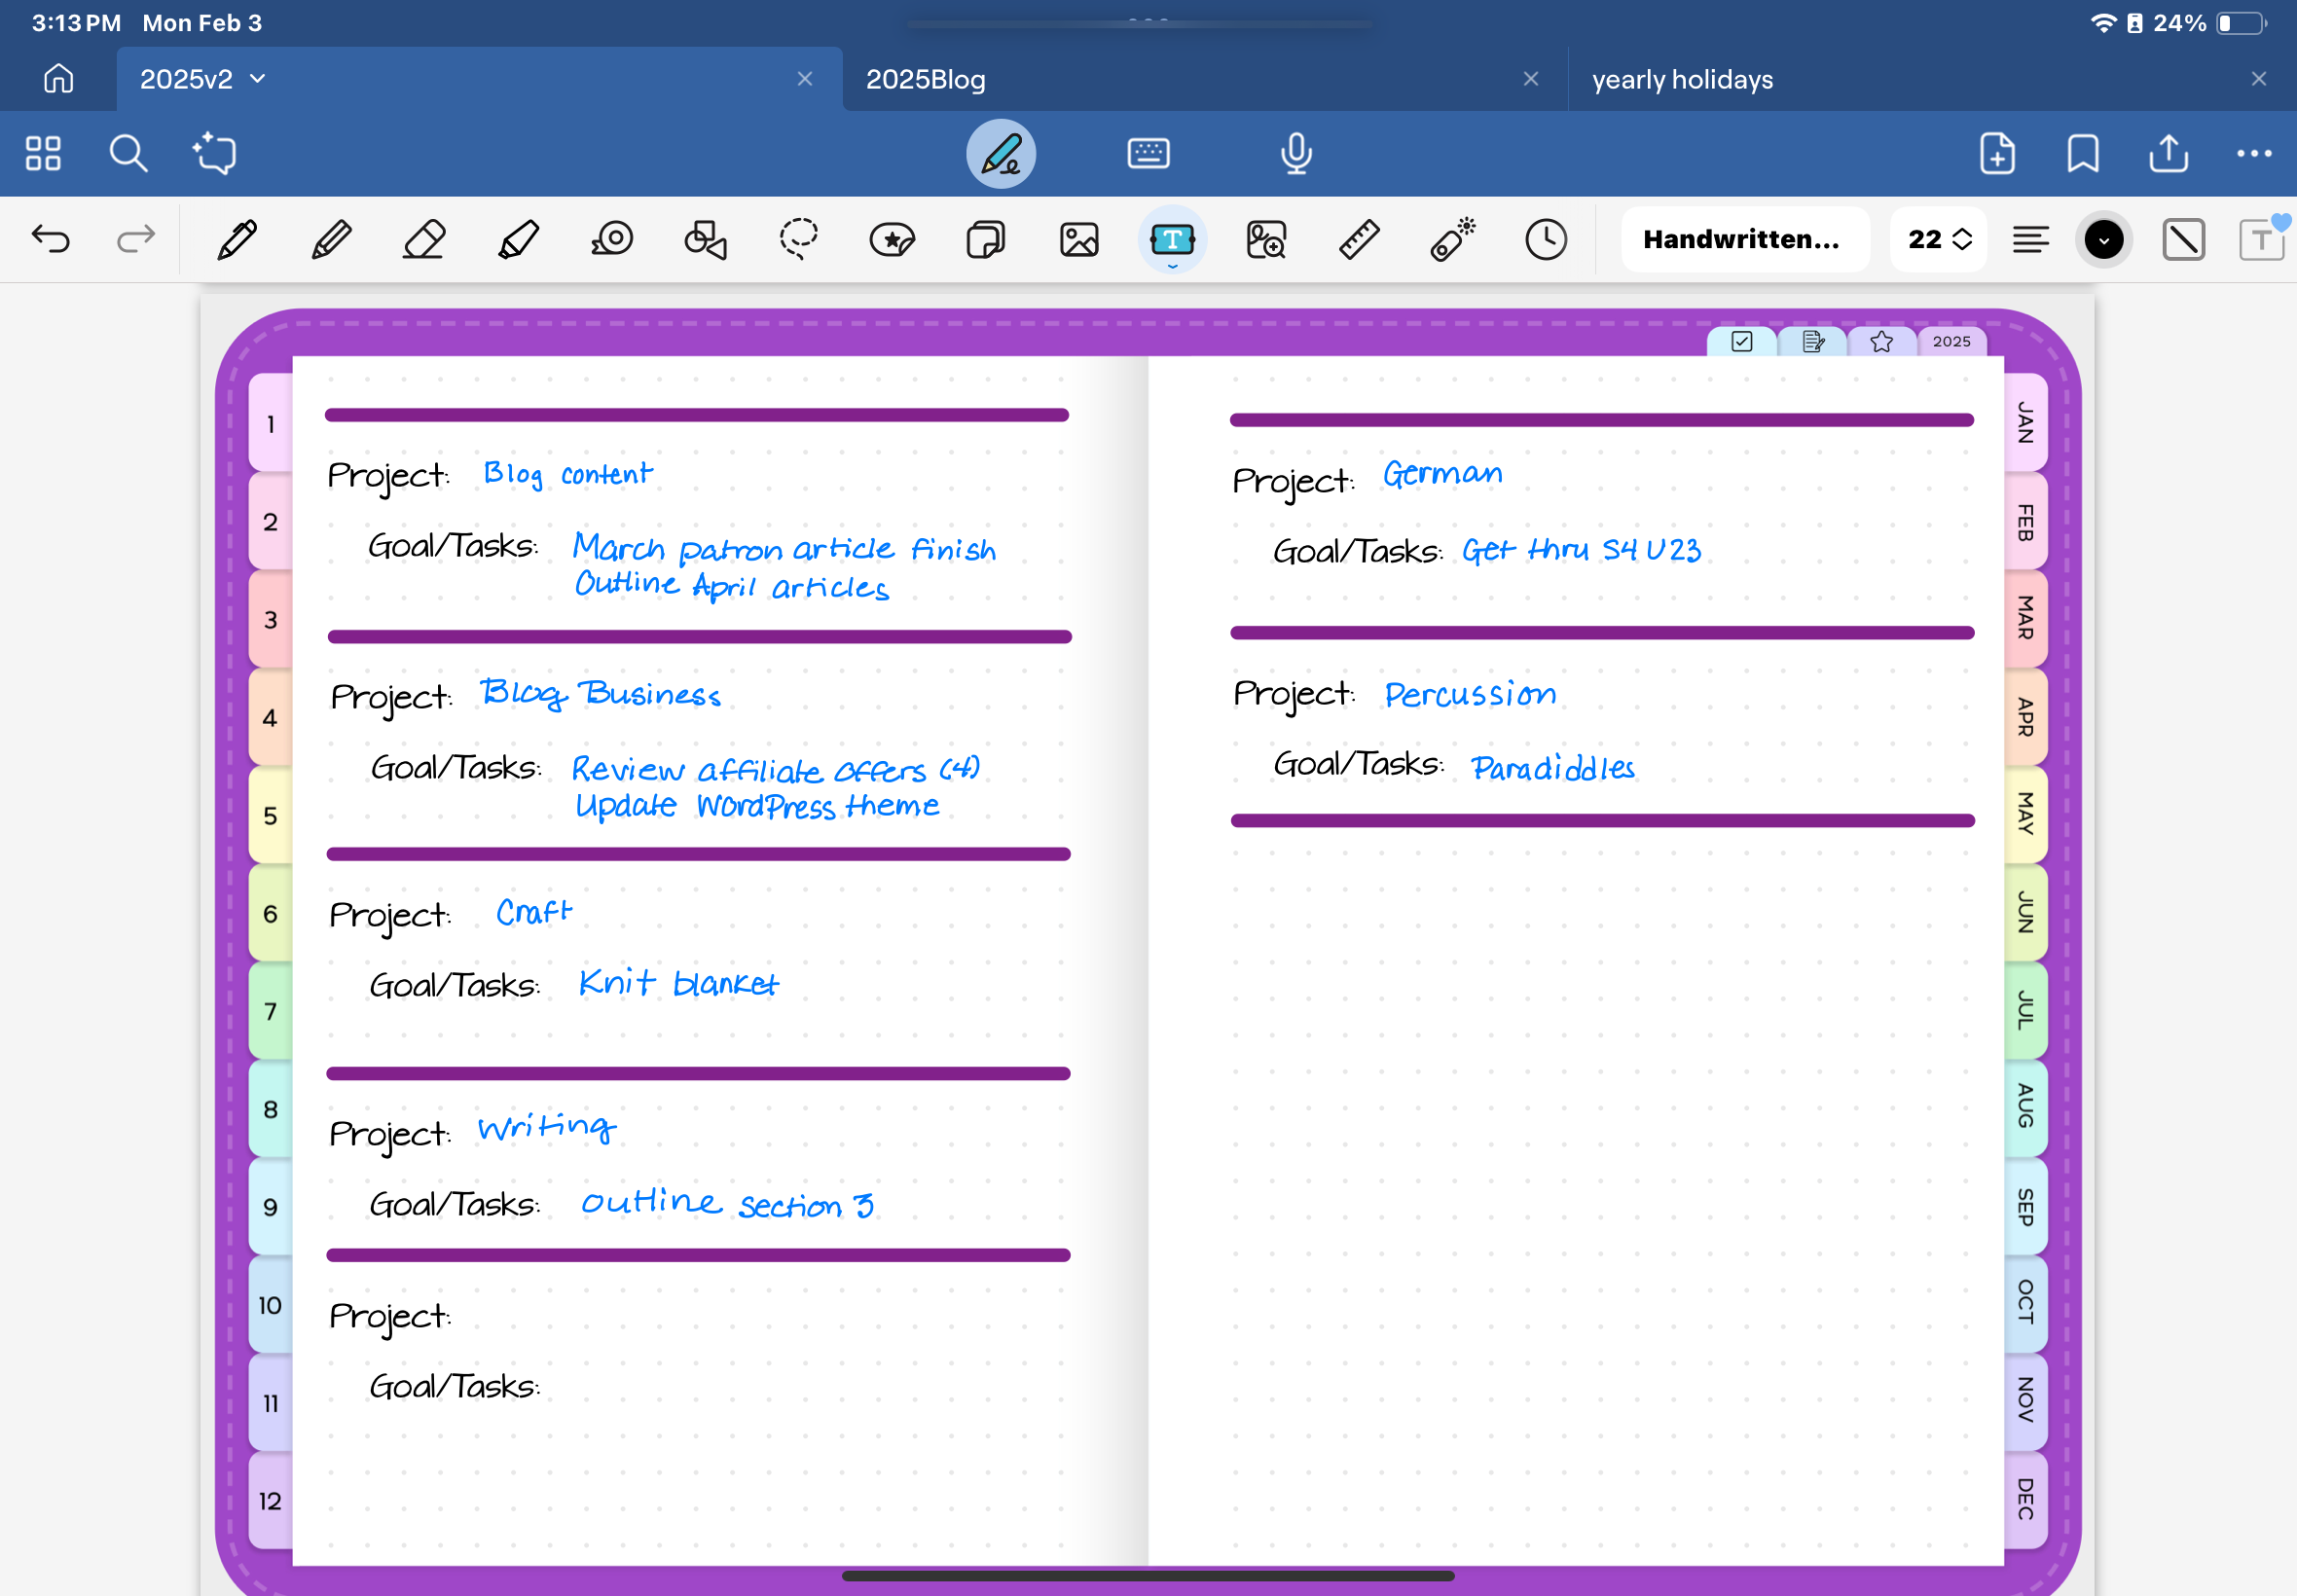Click the Add page icon
The height and width of the screenshot is (1596, 2297).
pos(1997,154)
